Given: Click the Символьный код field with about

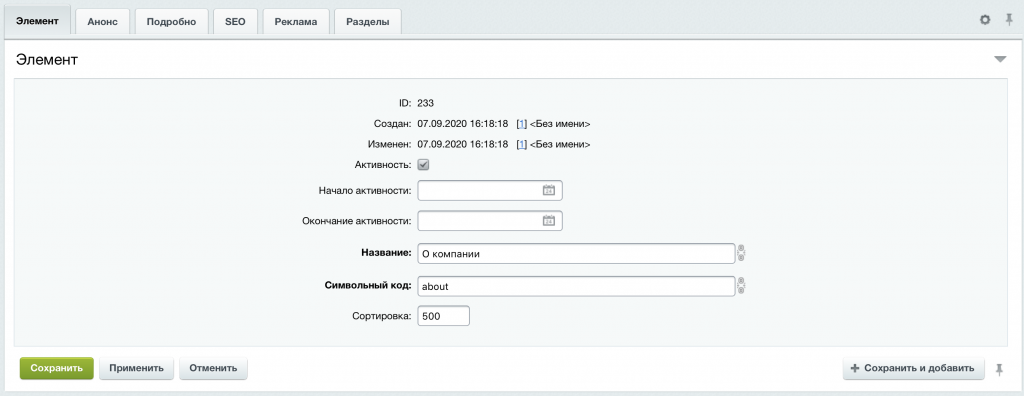Looking at the screenshot, I should tap(576, 286).
